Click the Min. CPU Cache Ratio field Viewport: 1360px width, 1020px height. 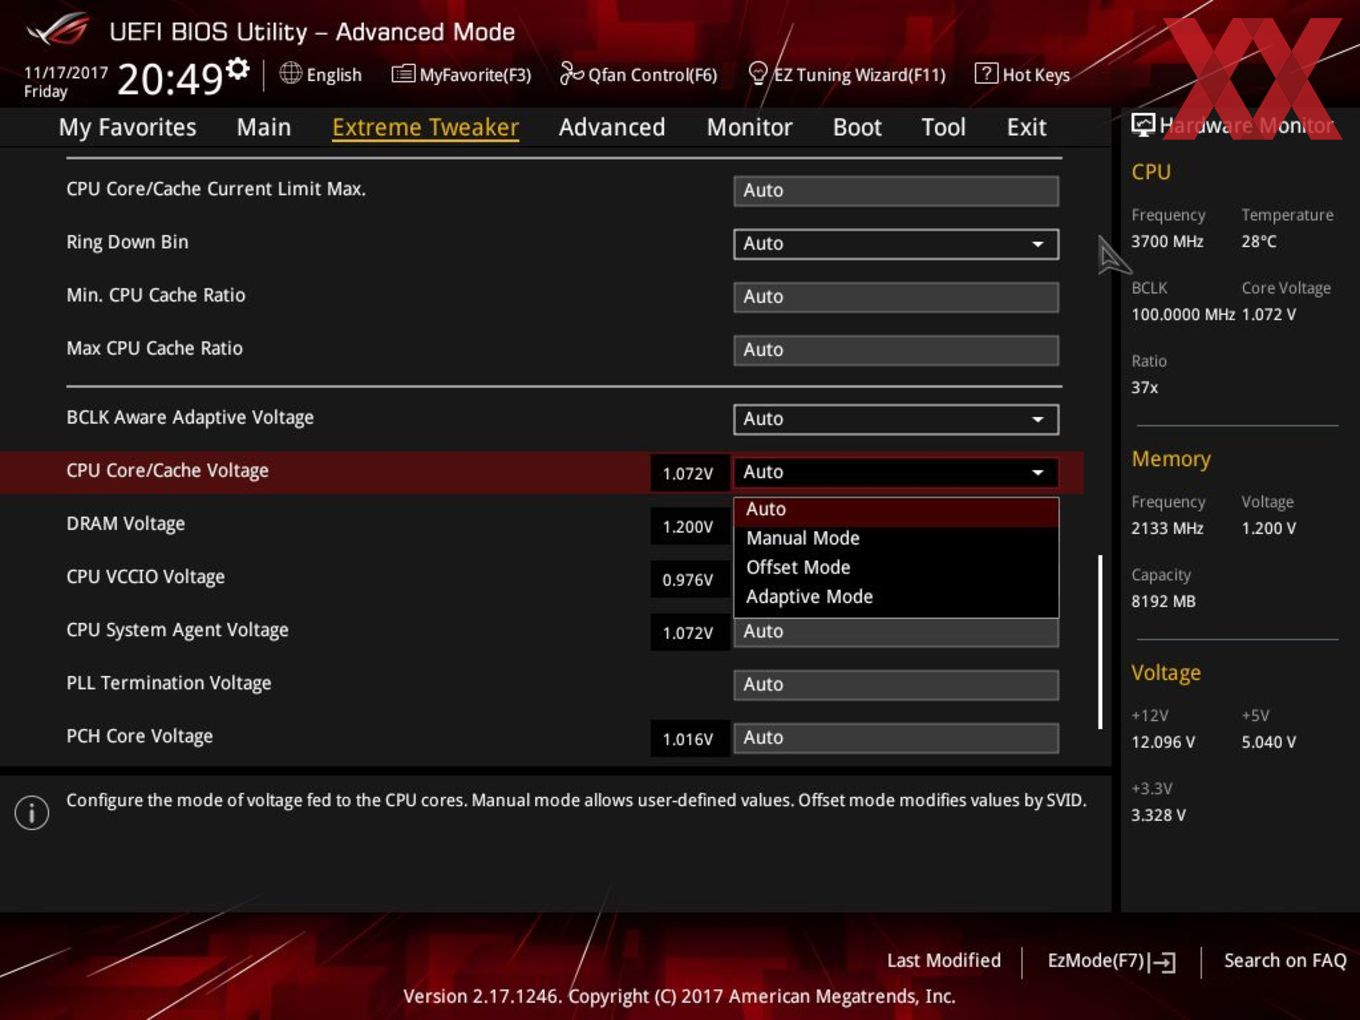(896, 297)
